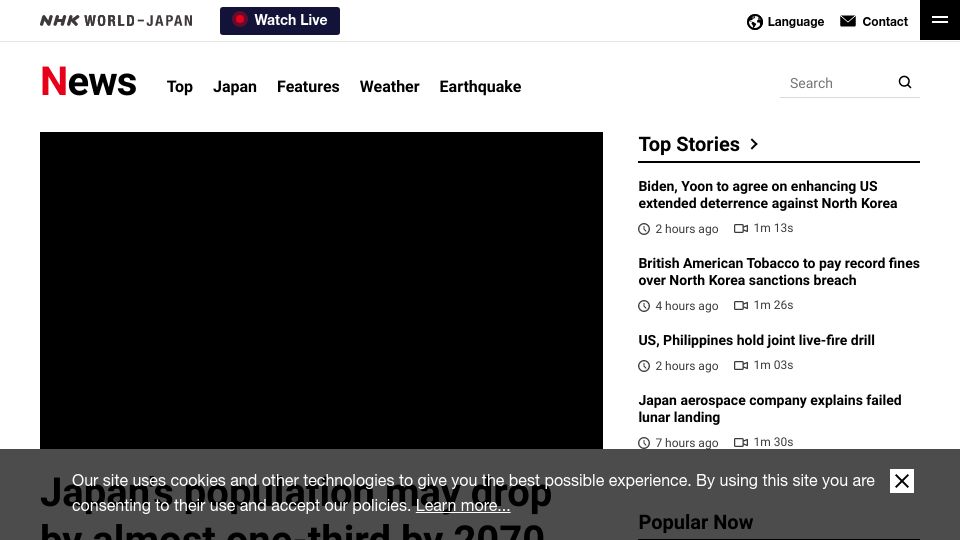Click the clock icon beside 7 hours ago

(644, 443)
